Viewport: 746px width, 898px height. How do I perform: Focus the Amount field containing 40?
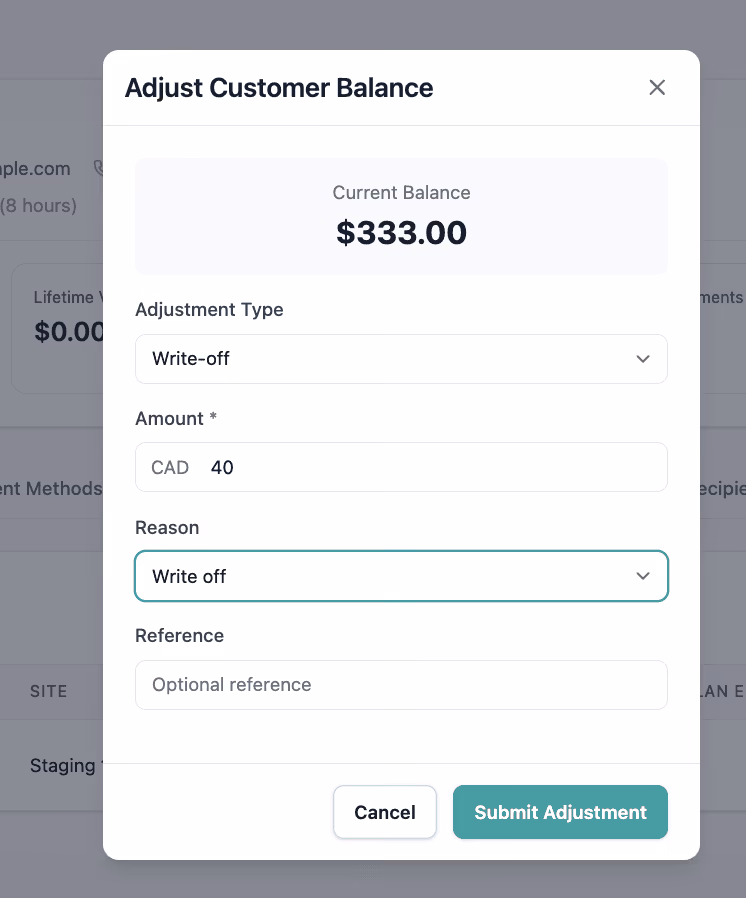[x=401, y=467]
